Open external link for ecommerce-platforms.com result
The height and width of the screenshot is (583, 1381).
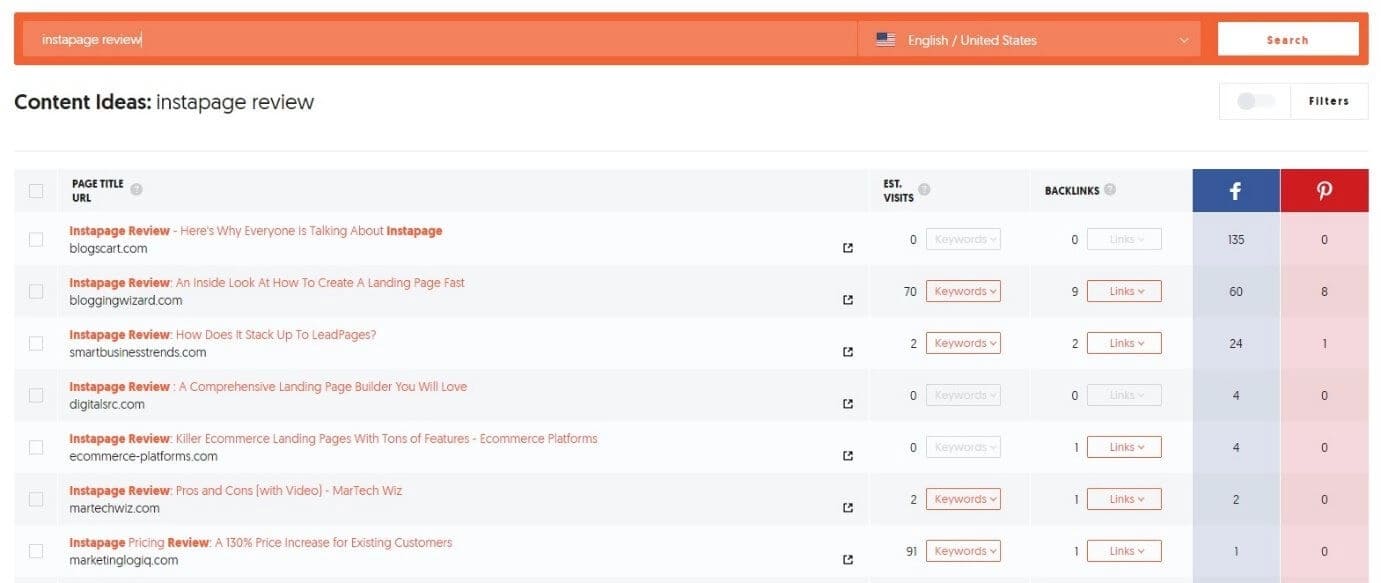click(848, 456)
